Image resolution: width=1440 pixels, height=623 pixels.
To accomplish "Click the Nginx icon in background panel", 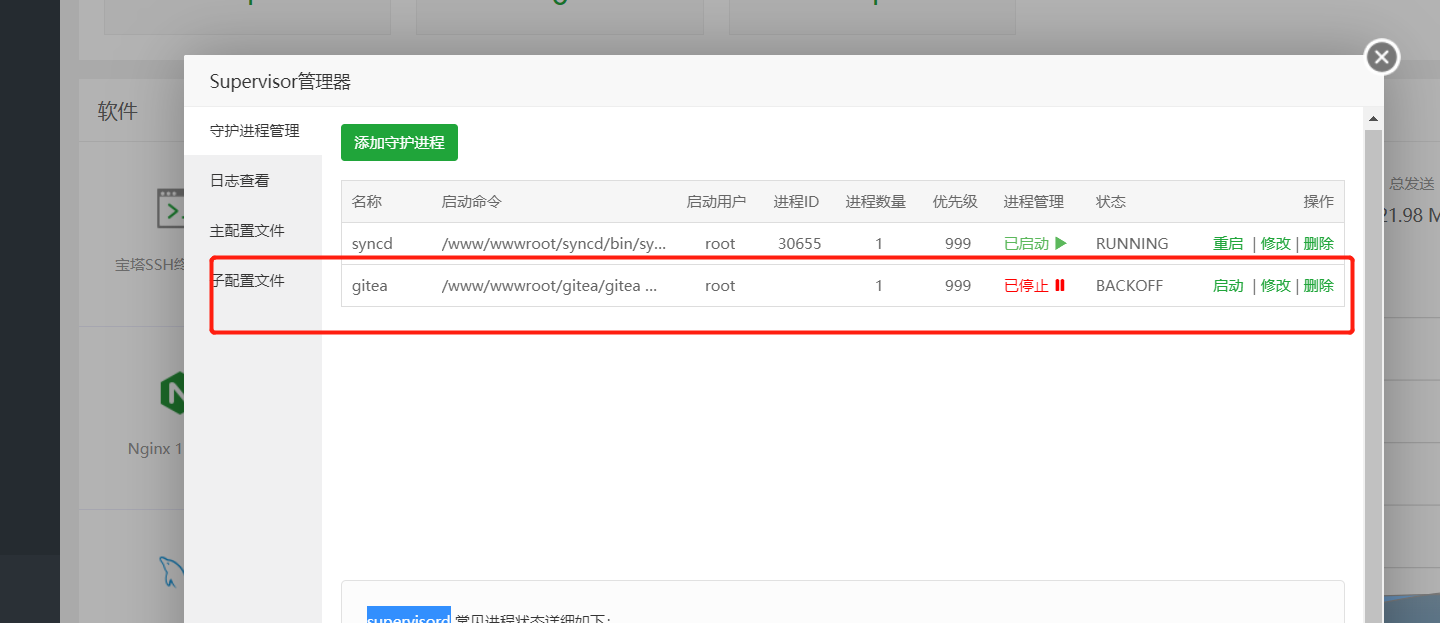I will (x=171, y=393).
